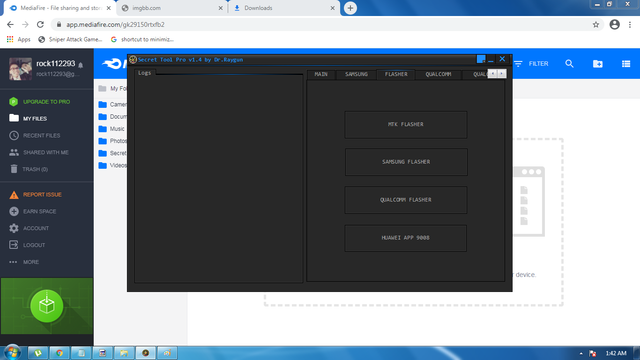Viewport: 640px width, 360px height.
Task: Switch to Downloads browser tab
Action: coord(284,8)
